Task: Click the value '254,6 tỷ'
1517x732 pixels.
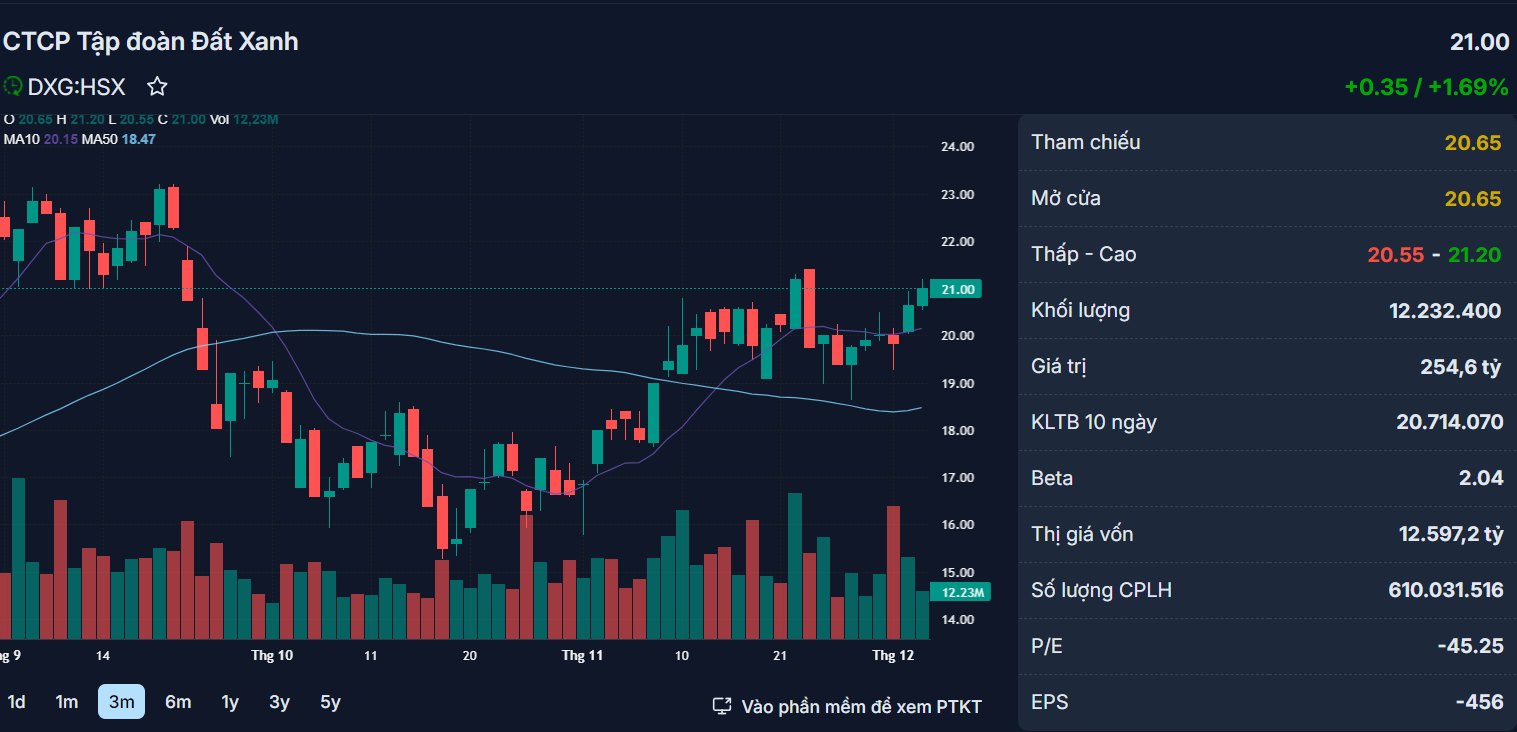Action: point(1461,367)
